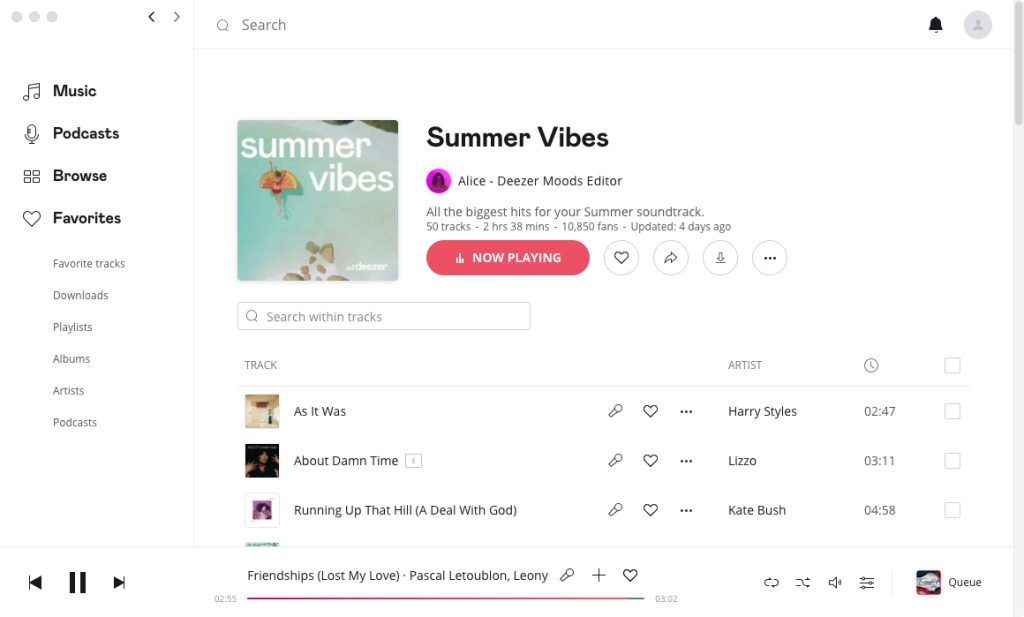
Task: Tick the select-all tracks checkbox in header
Action: (952, 366)
